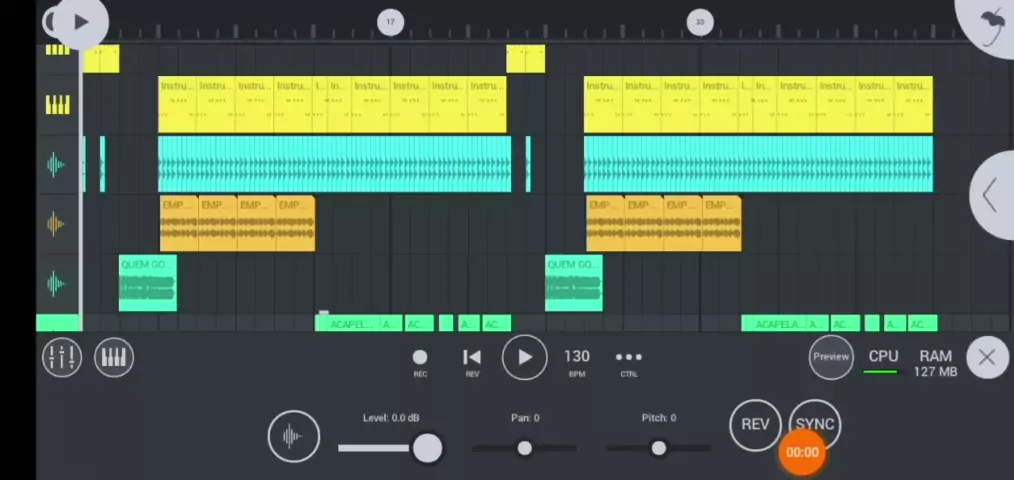The width and height of the screenshot is (1014, 480).
Task: Select the yellow piano track icon
Action: coord(57,105)
